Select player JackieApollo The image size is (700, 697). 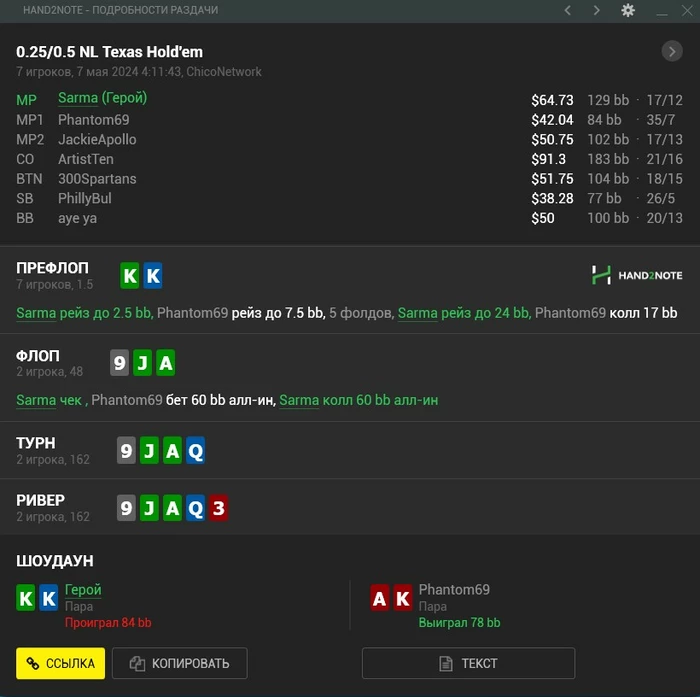point(97,139)
